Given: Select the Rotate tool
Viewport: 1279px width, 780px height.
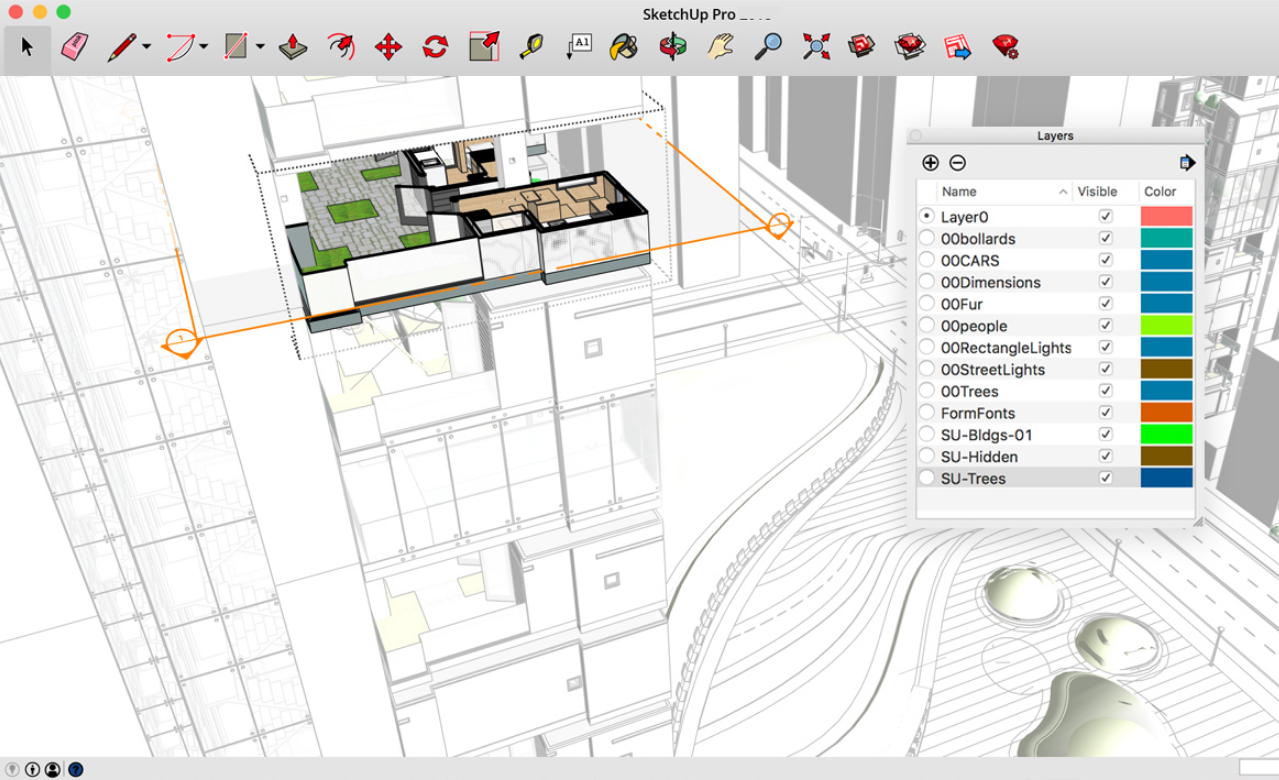Looking at the screenshot, I should (435, 47).
